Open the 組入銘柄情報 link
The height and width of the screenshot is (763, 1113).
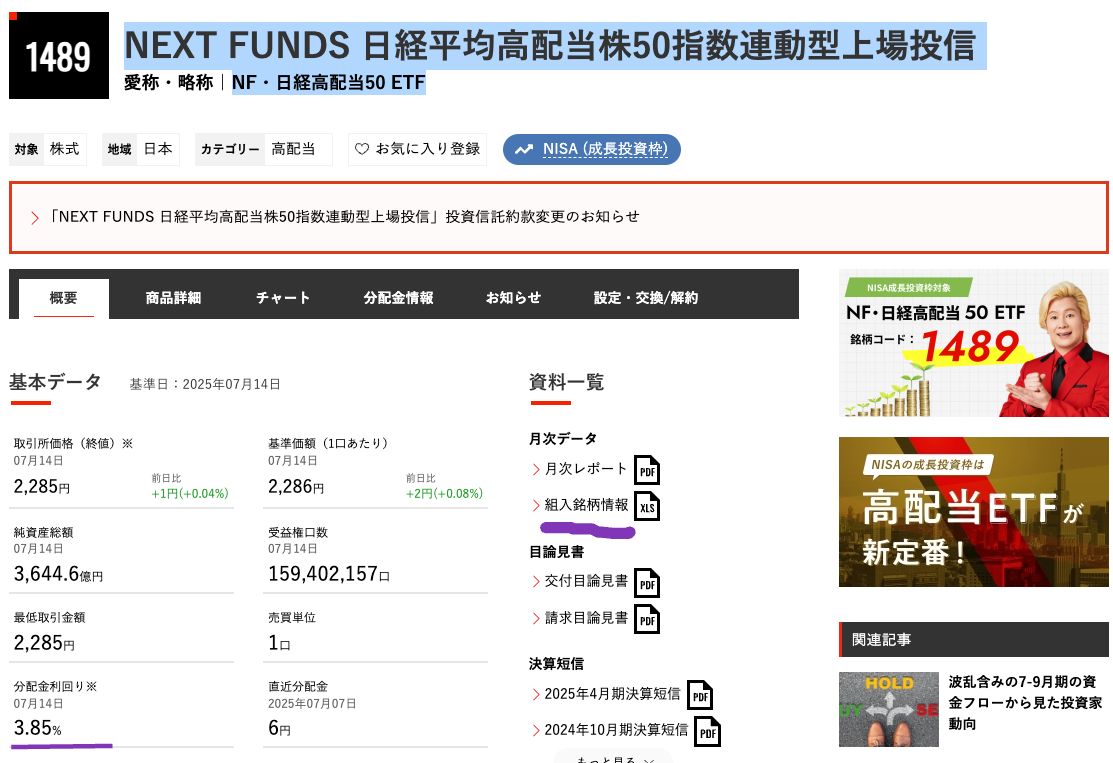[x=586, y=505]
